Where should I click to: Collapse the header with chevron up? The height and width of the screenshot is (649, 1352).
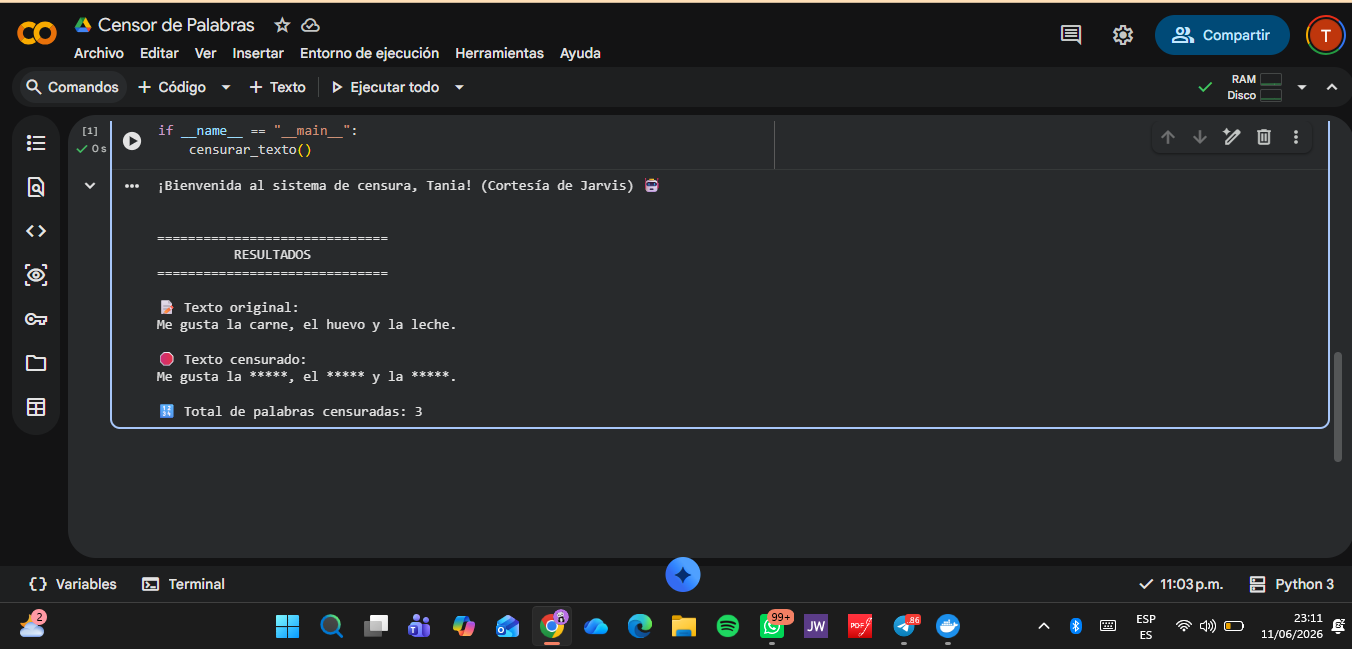[x=1332, y=87]
